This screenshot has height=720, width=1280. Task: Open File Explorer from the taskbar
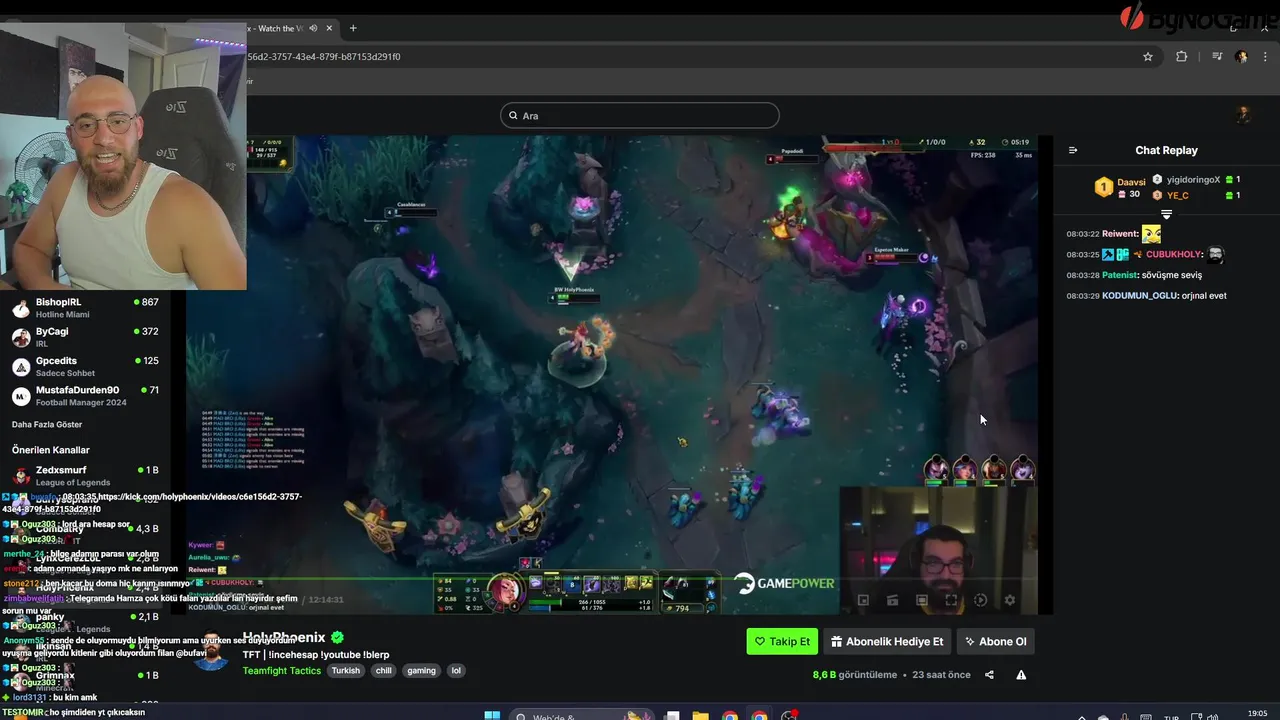pos(701,716)
